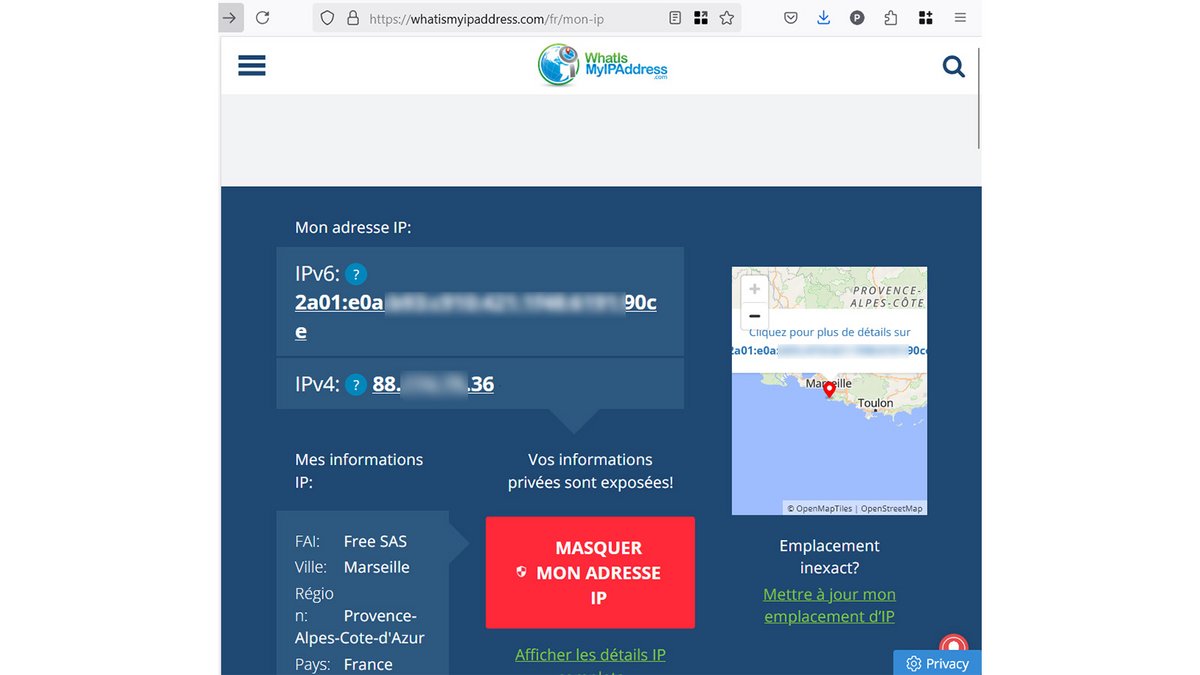
Task: Click the Marseille city value text
Action: tap(377, 567)
